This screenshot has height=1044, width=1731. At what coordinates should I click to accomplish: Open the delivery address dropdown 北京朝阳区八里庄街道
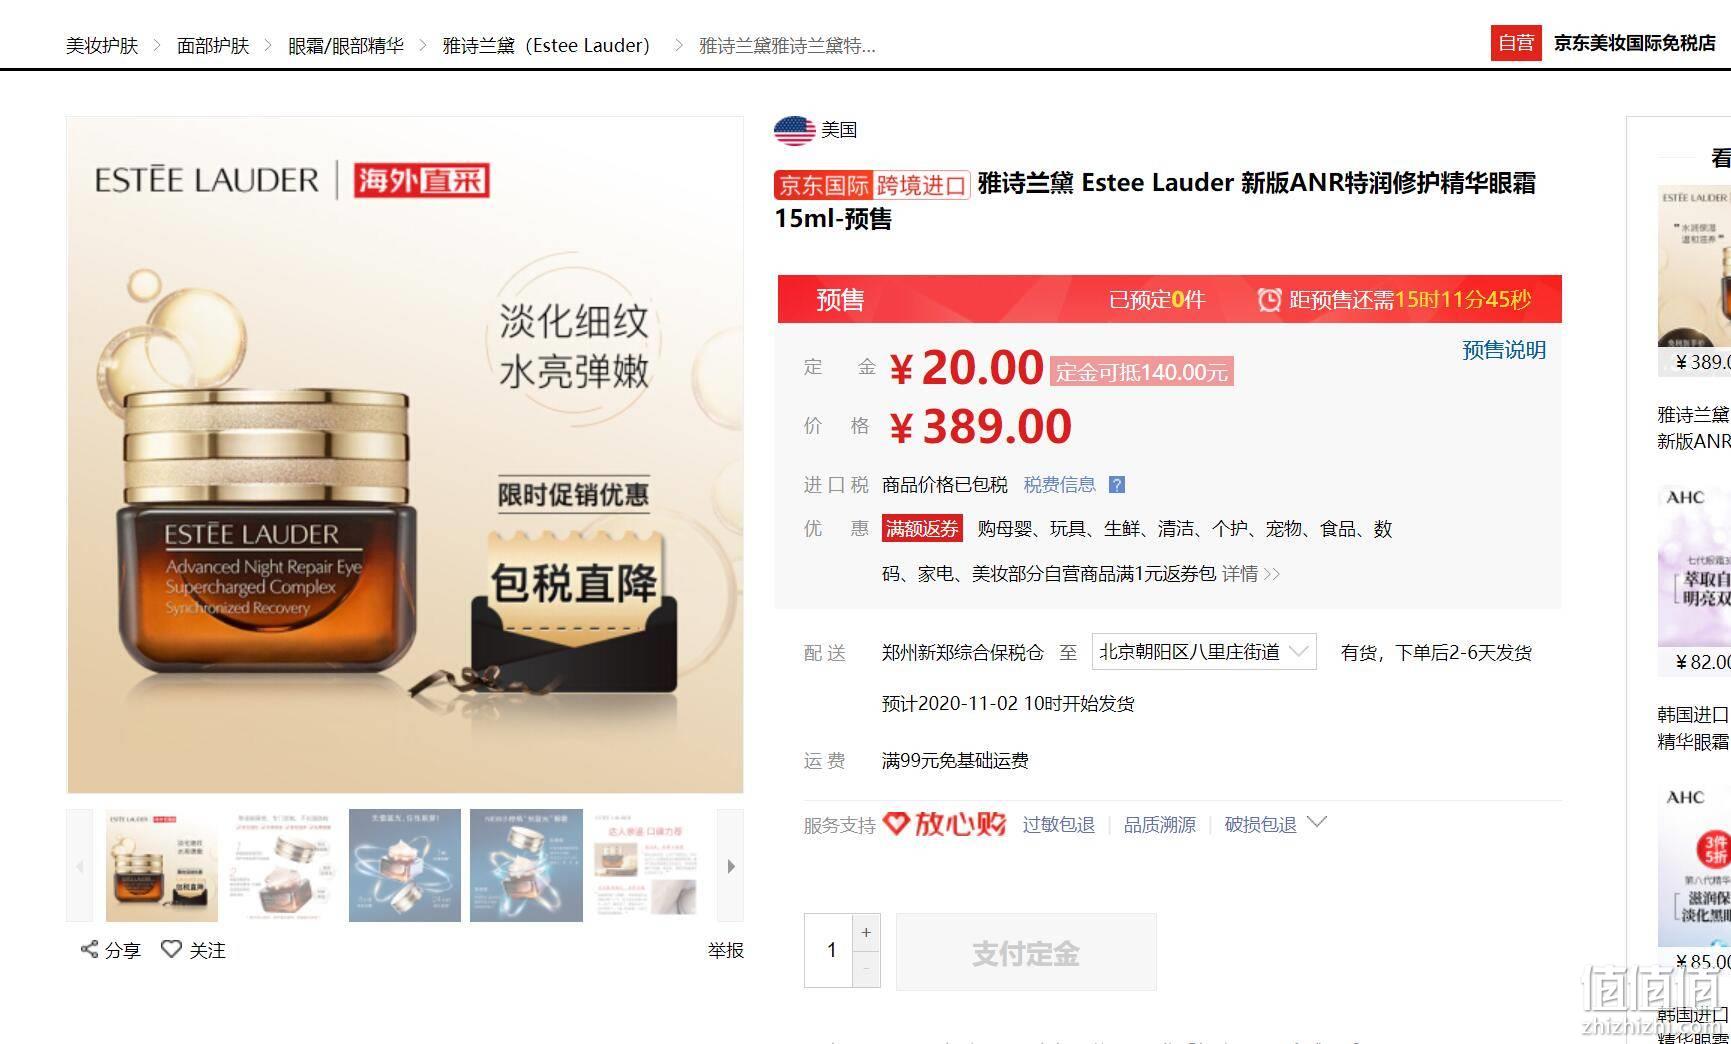point(1203,652)
